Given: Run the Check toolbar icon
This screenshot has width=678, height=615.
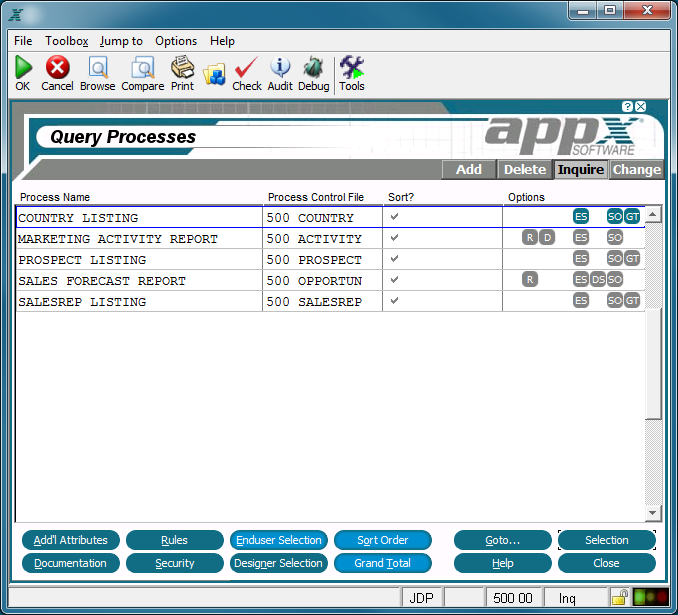Looking at the screenshot, I should (246, 67).
